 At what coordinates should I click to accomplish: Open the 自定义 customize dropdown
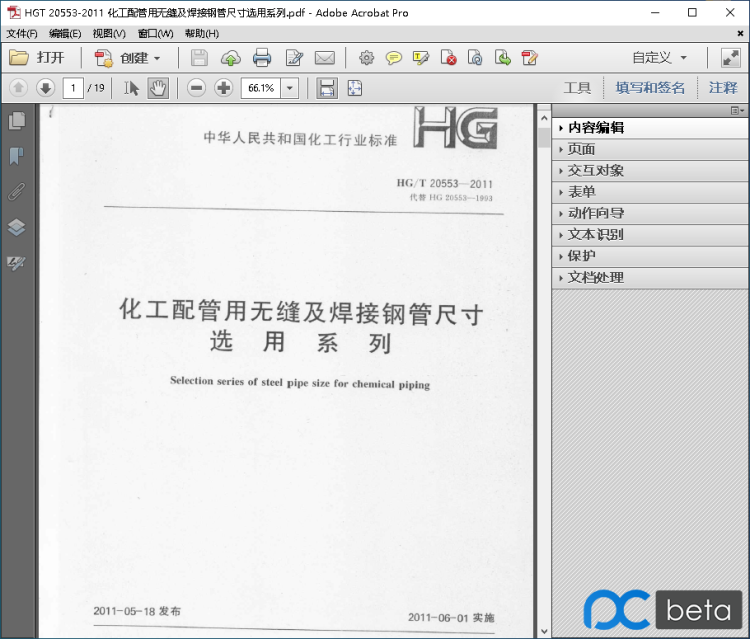click(x=659, y=58)
